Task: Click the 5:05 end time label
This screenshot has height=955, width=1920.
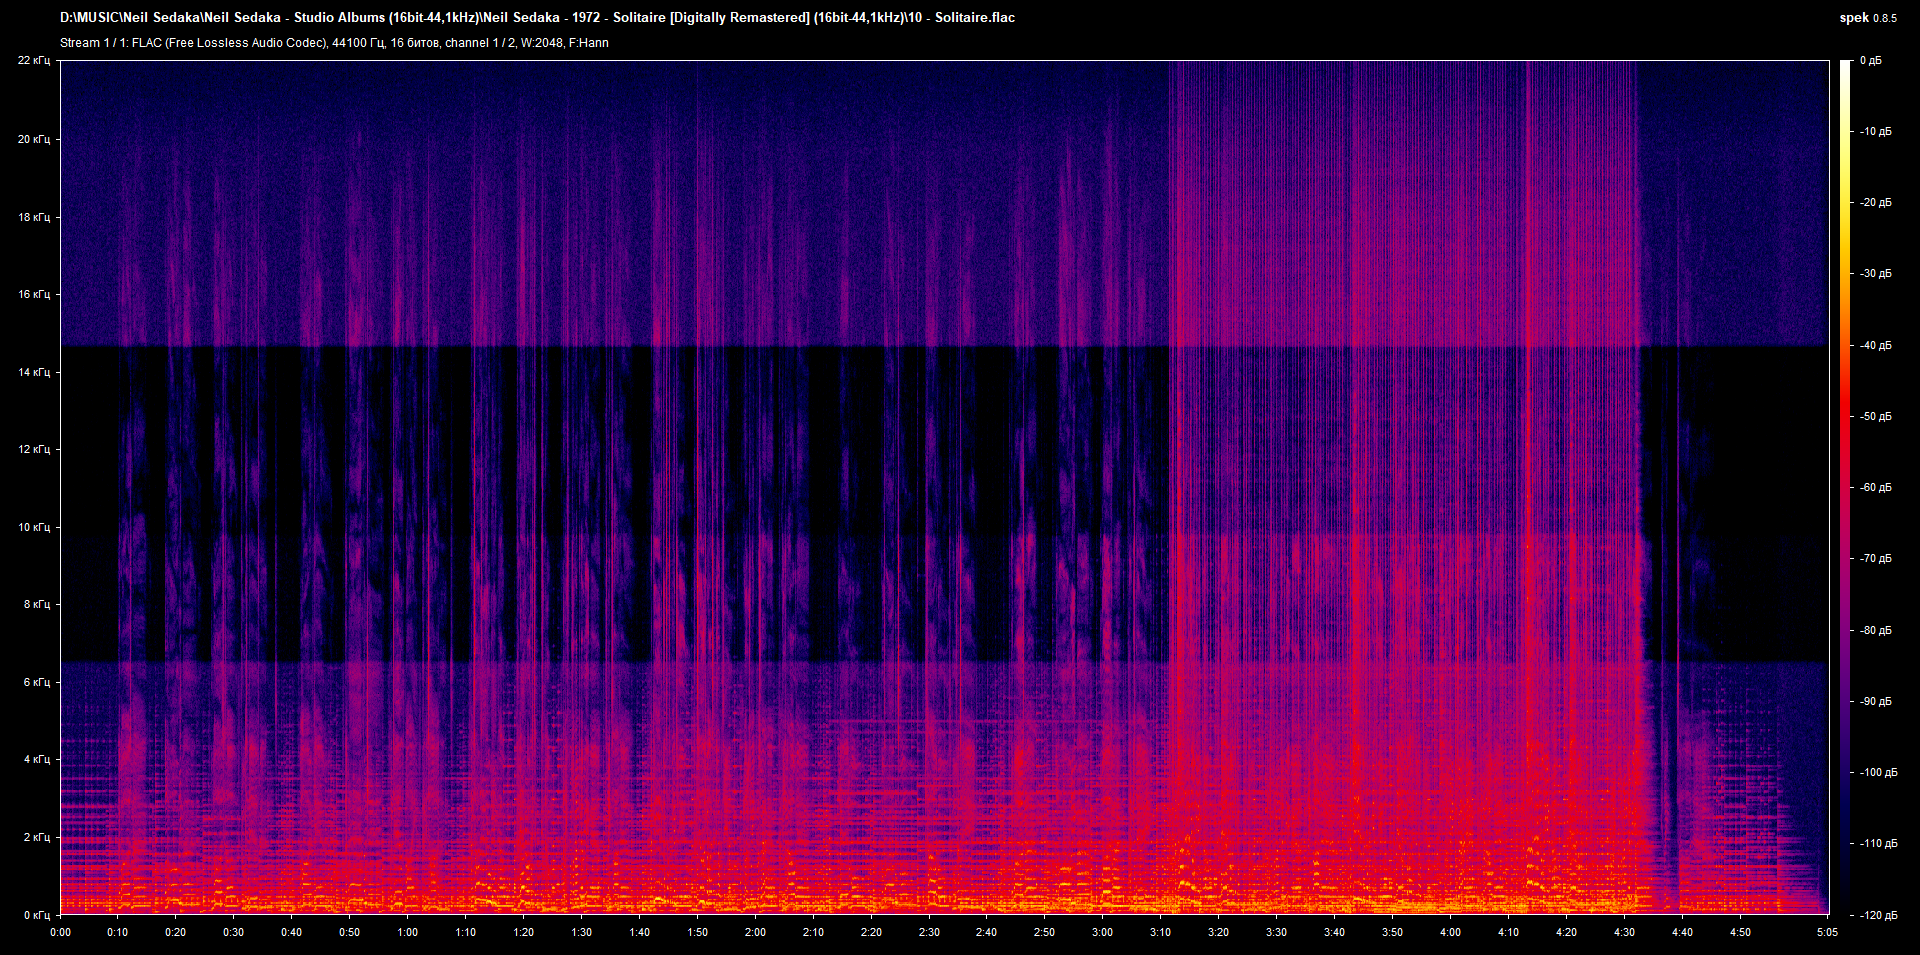Action: click(x=1827, y=932)
